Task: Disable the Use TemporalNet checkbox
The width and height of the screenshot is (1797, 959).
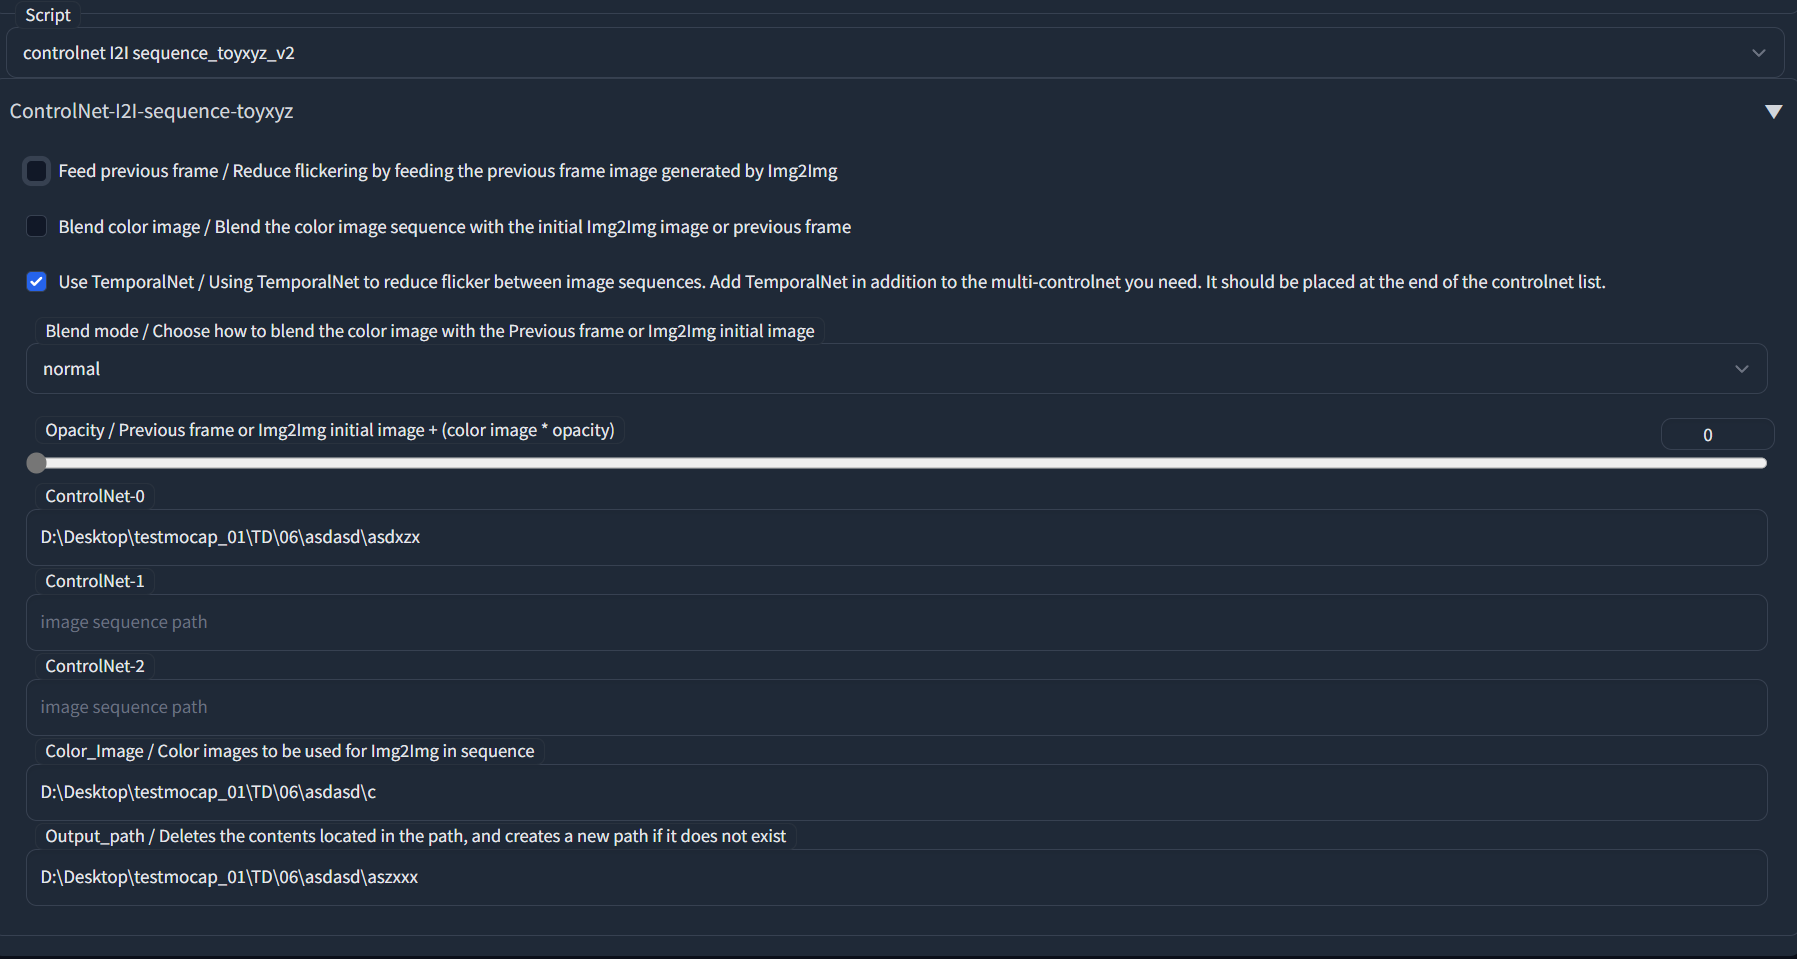Action: 37,282
